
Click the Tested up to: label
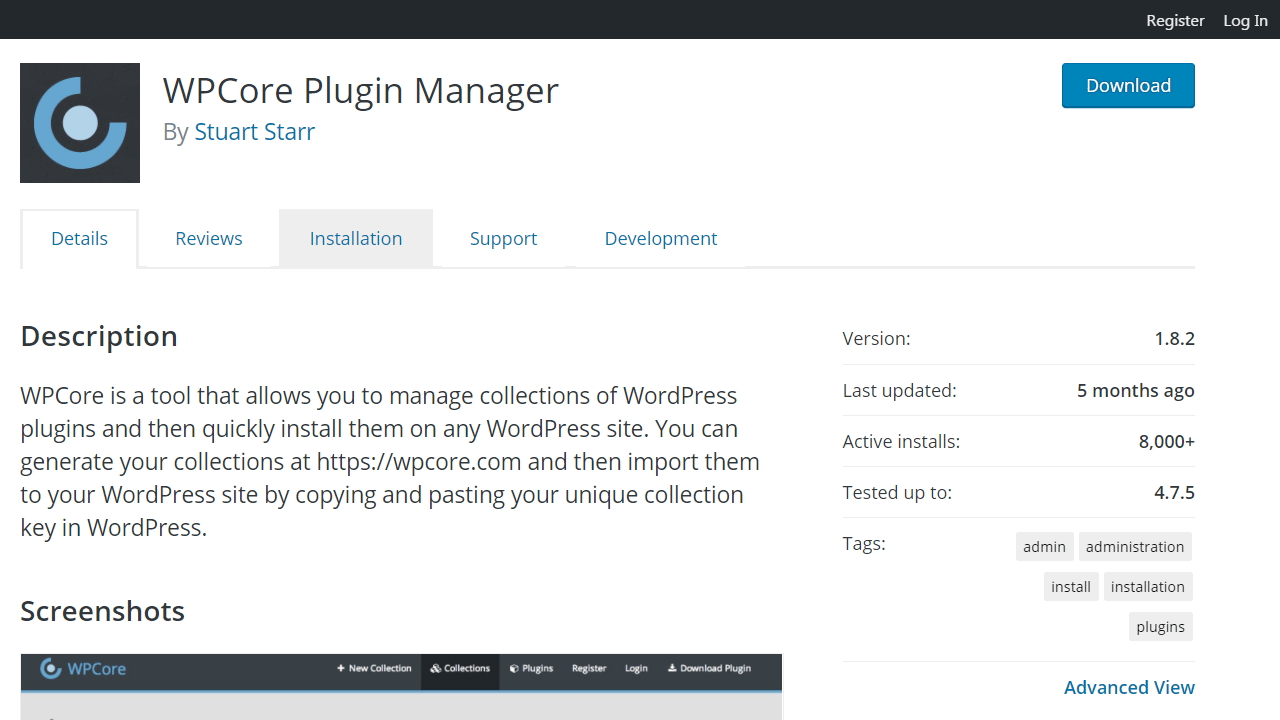[897, 492]
